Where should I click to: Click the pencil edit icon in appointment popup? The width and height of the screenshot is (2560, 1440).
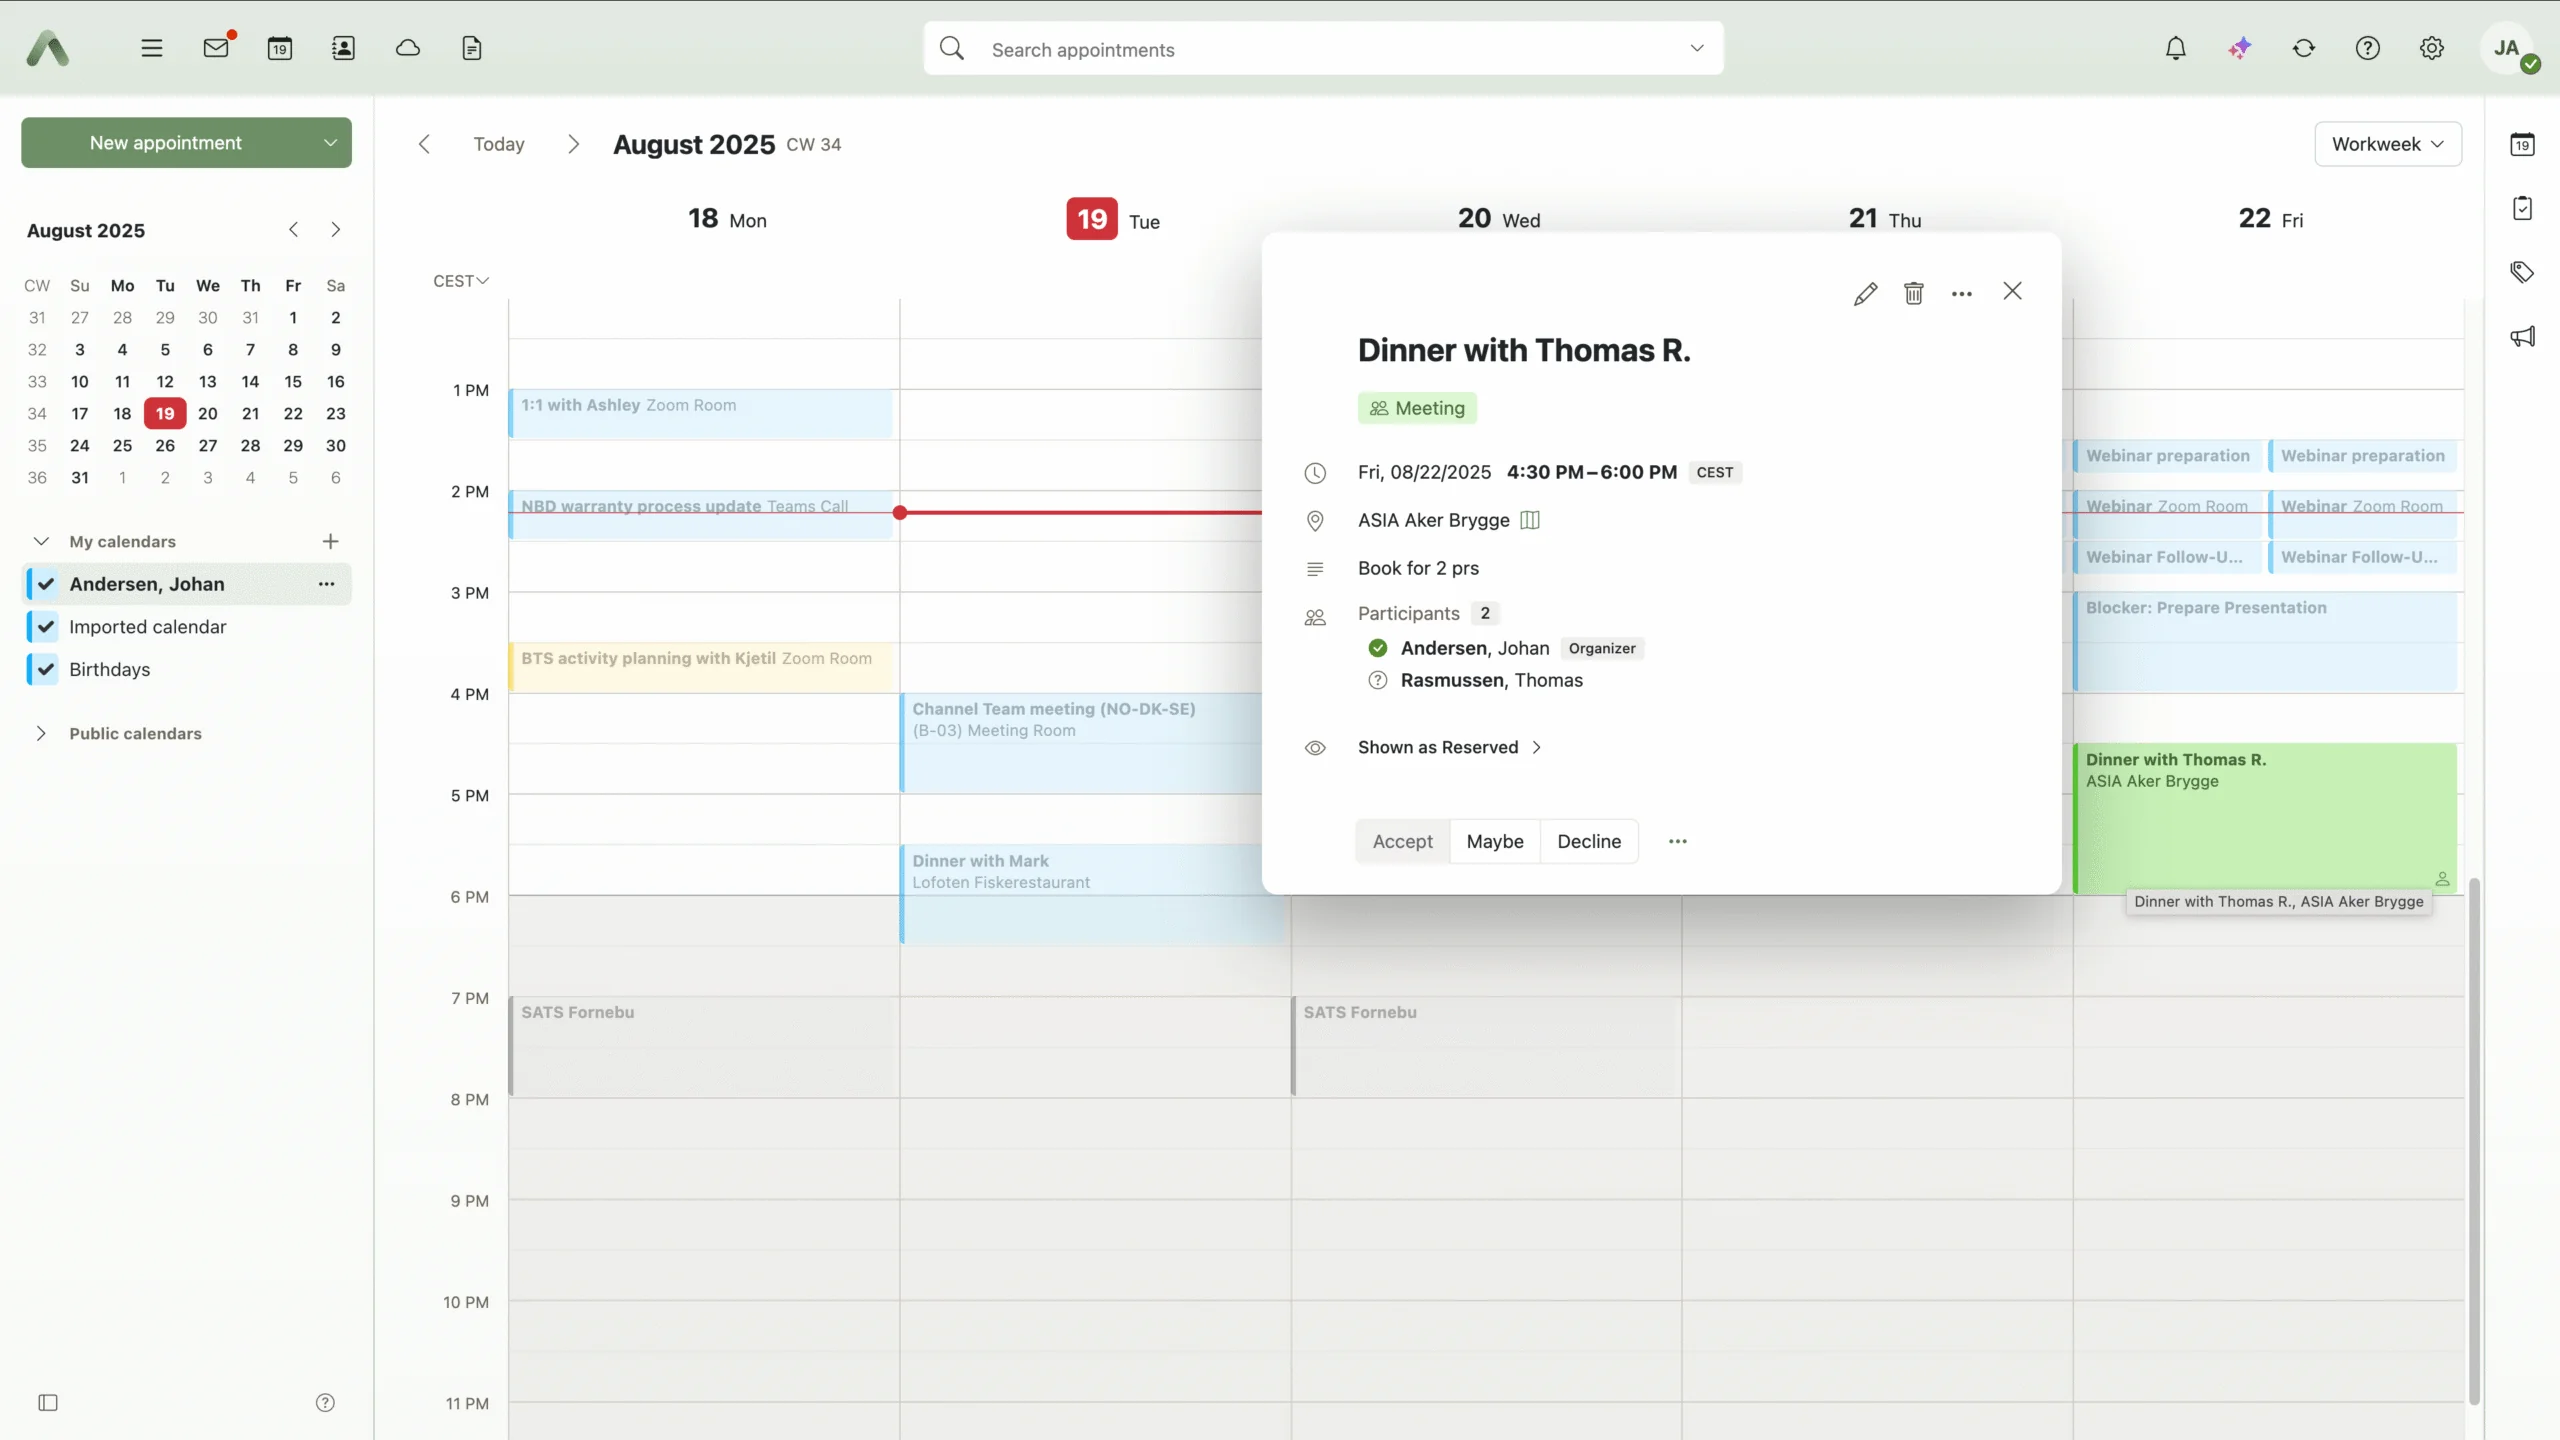1865,293
